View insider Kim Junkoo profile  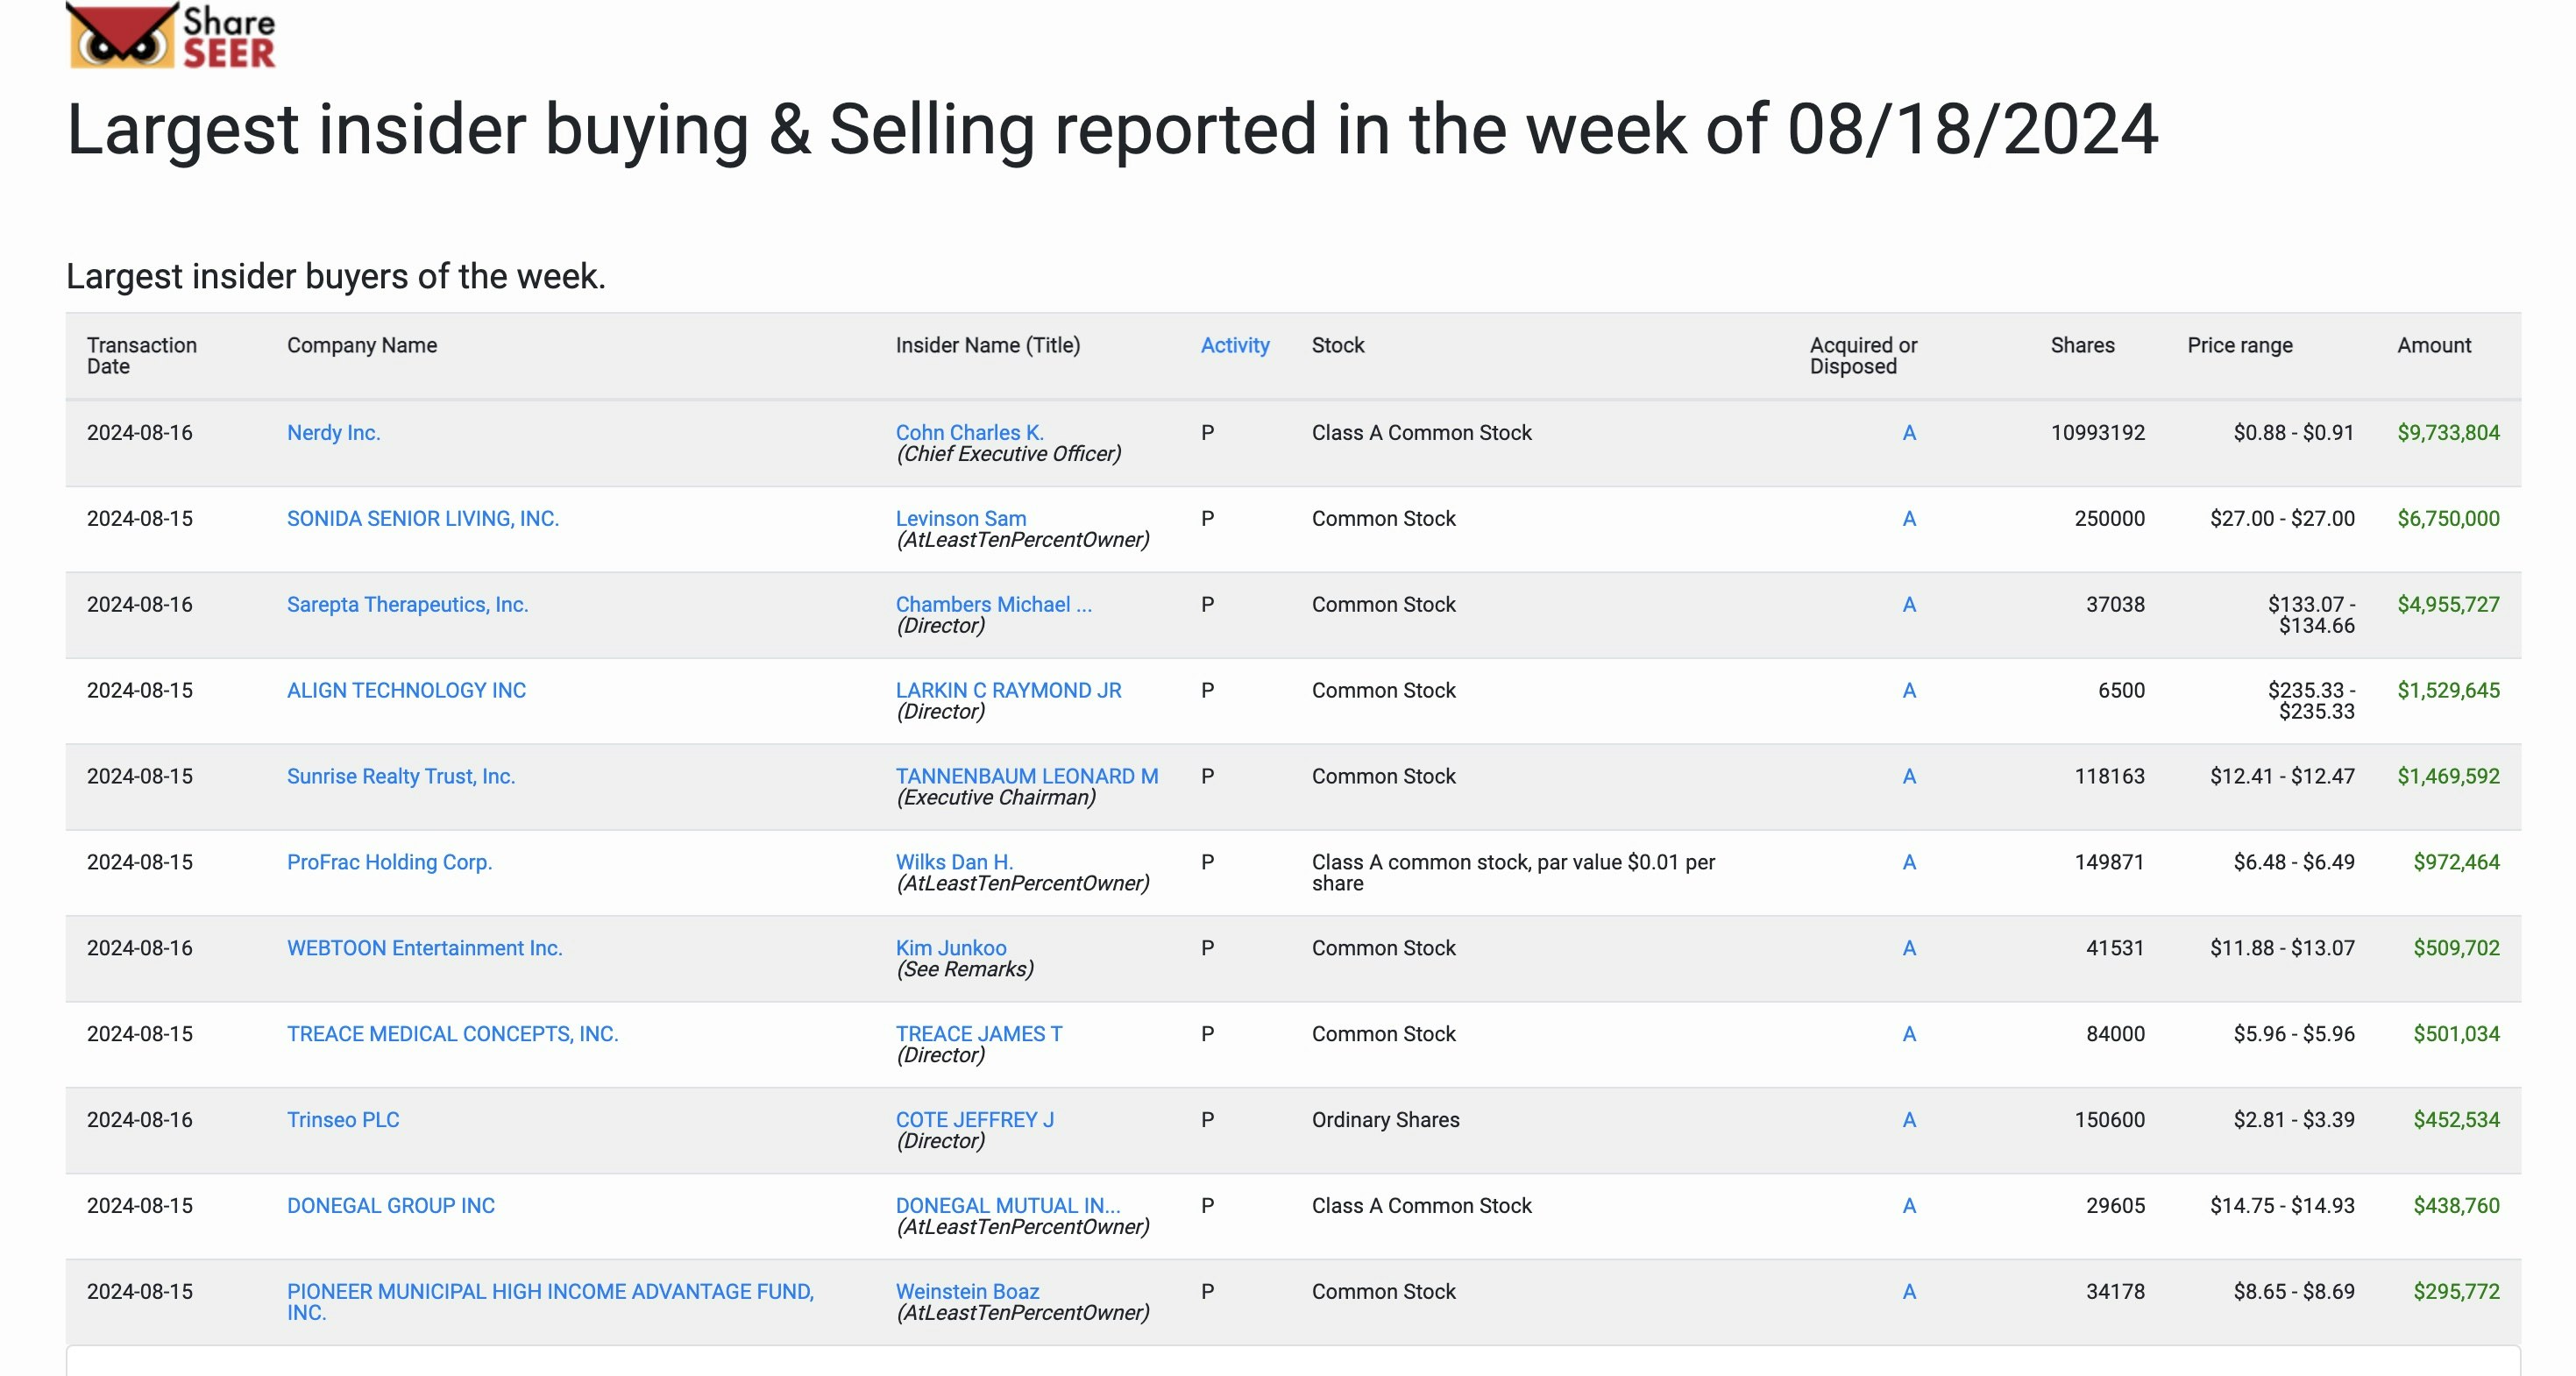tap(950, 948)
